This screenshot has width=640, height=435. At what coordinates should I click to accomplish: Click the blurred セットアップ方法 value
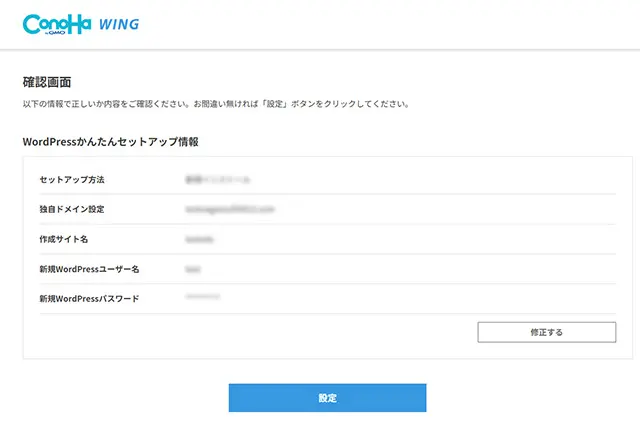point(218,180)
